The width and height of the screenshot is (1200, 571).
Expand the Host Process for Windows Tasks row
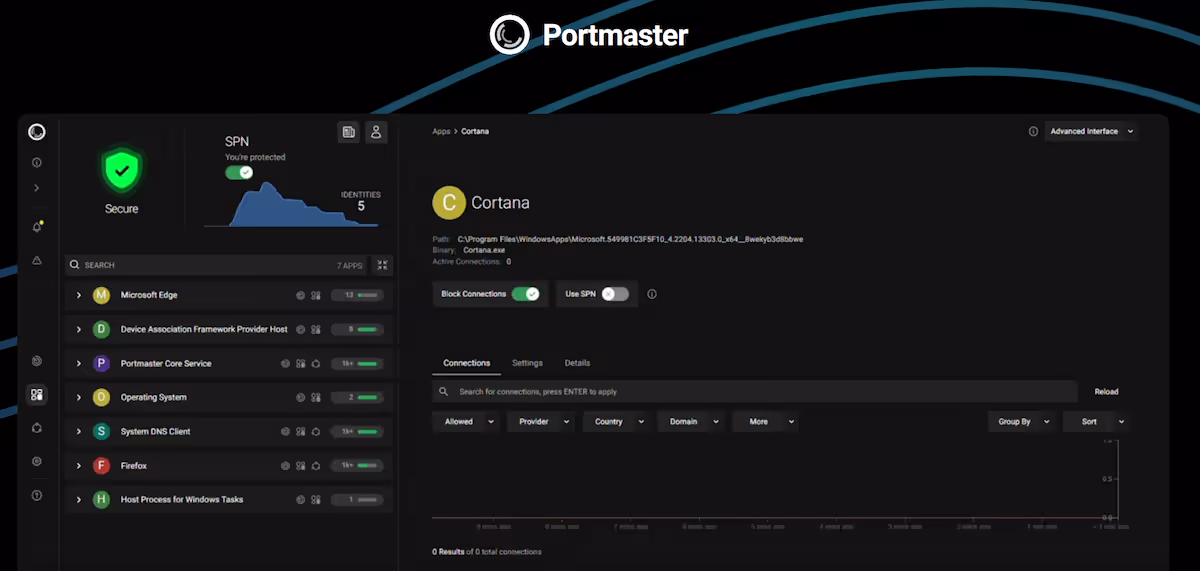(x=79, y=500)
